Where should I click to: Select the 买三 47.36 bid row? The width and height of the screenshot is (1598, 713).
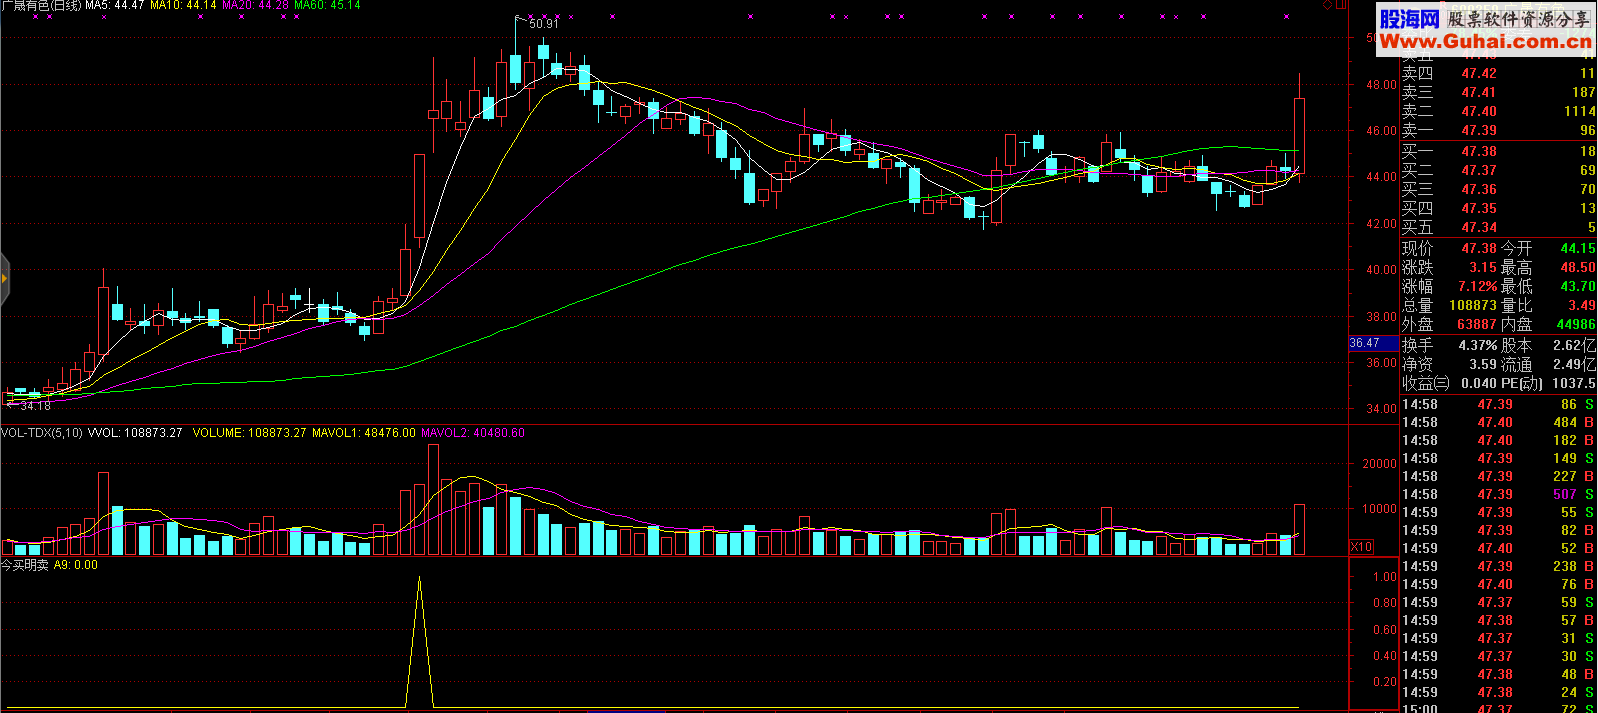pyautogui.click(x=1498, y=189)
